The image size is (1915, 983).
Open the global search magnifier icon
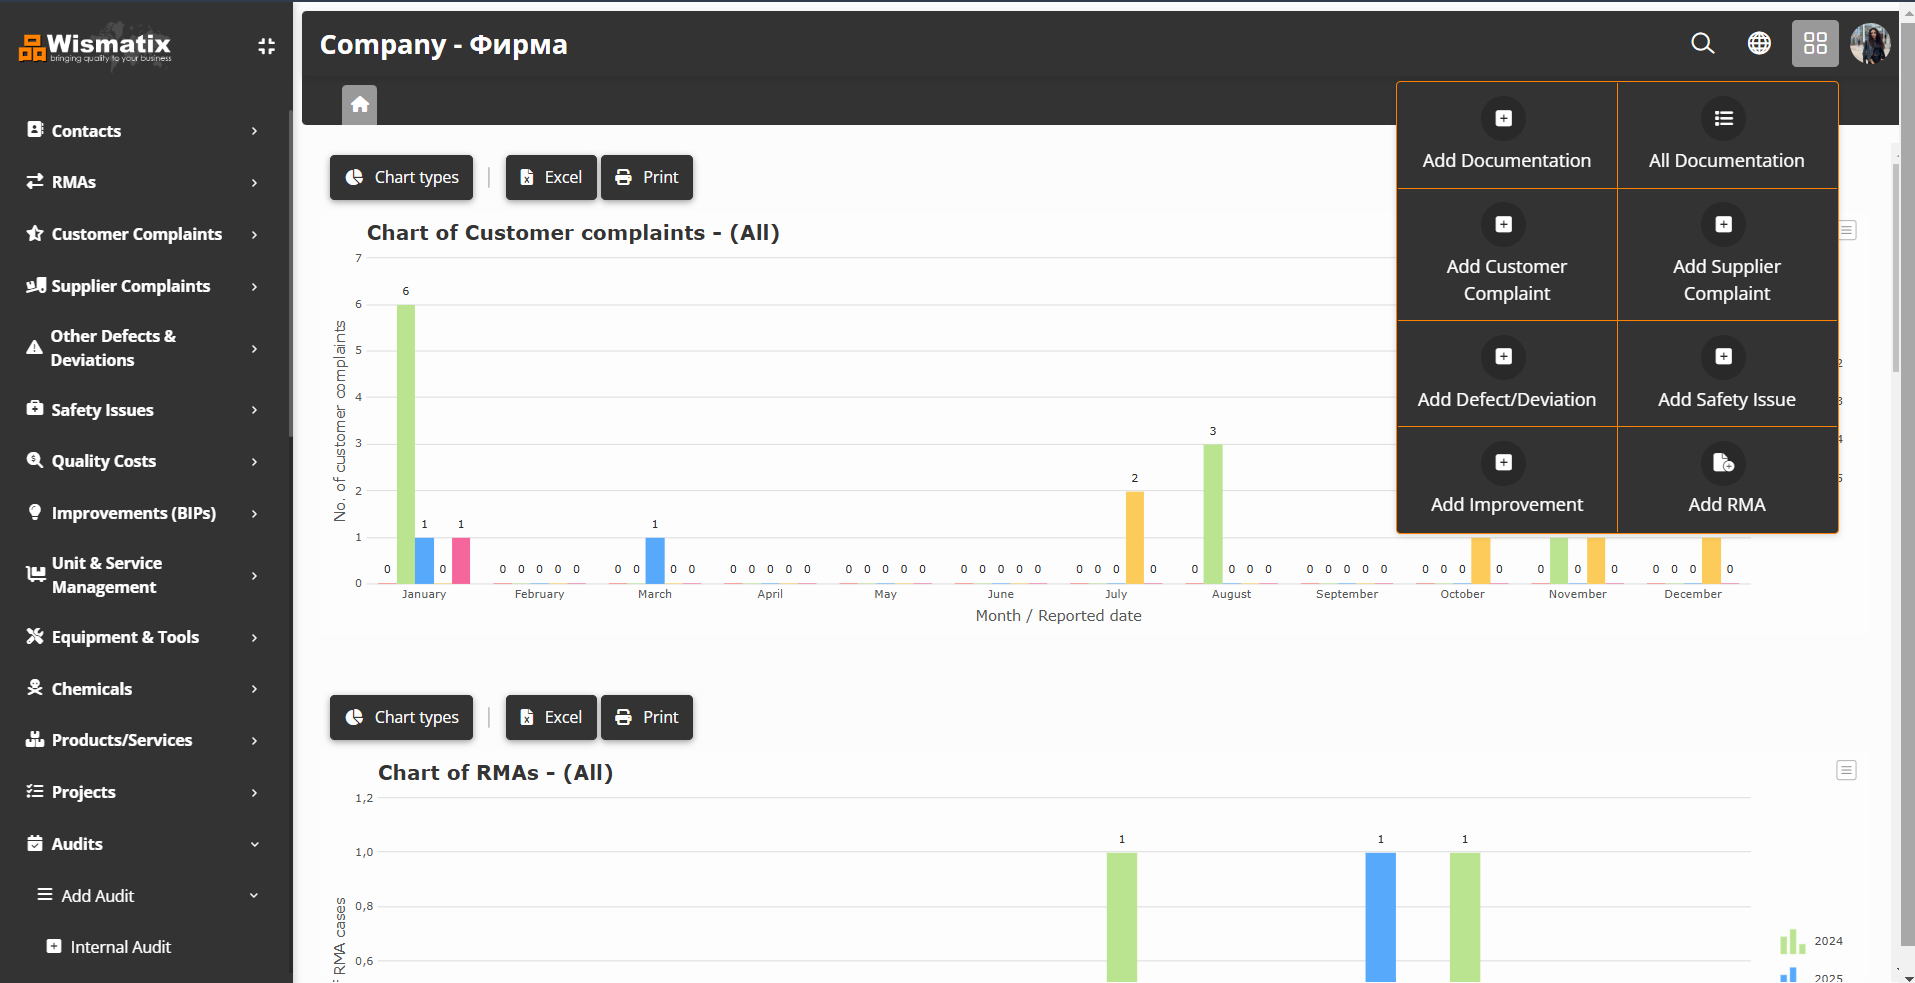1703,44
